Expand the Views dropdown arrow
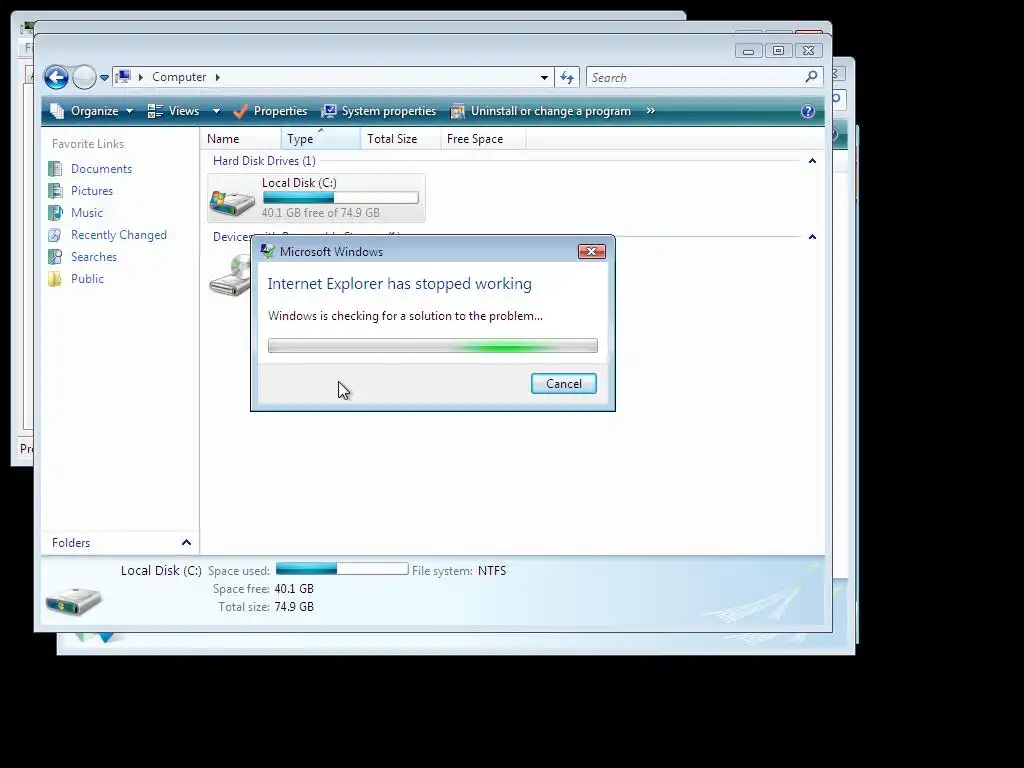 tap(216, 112)
